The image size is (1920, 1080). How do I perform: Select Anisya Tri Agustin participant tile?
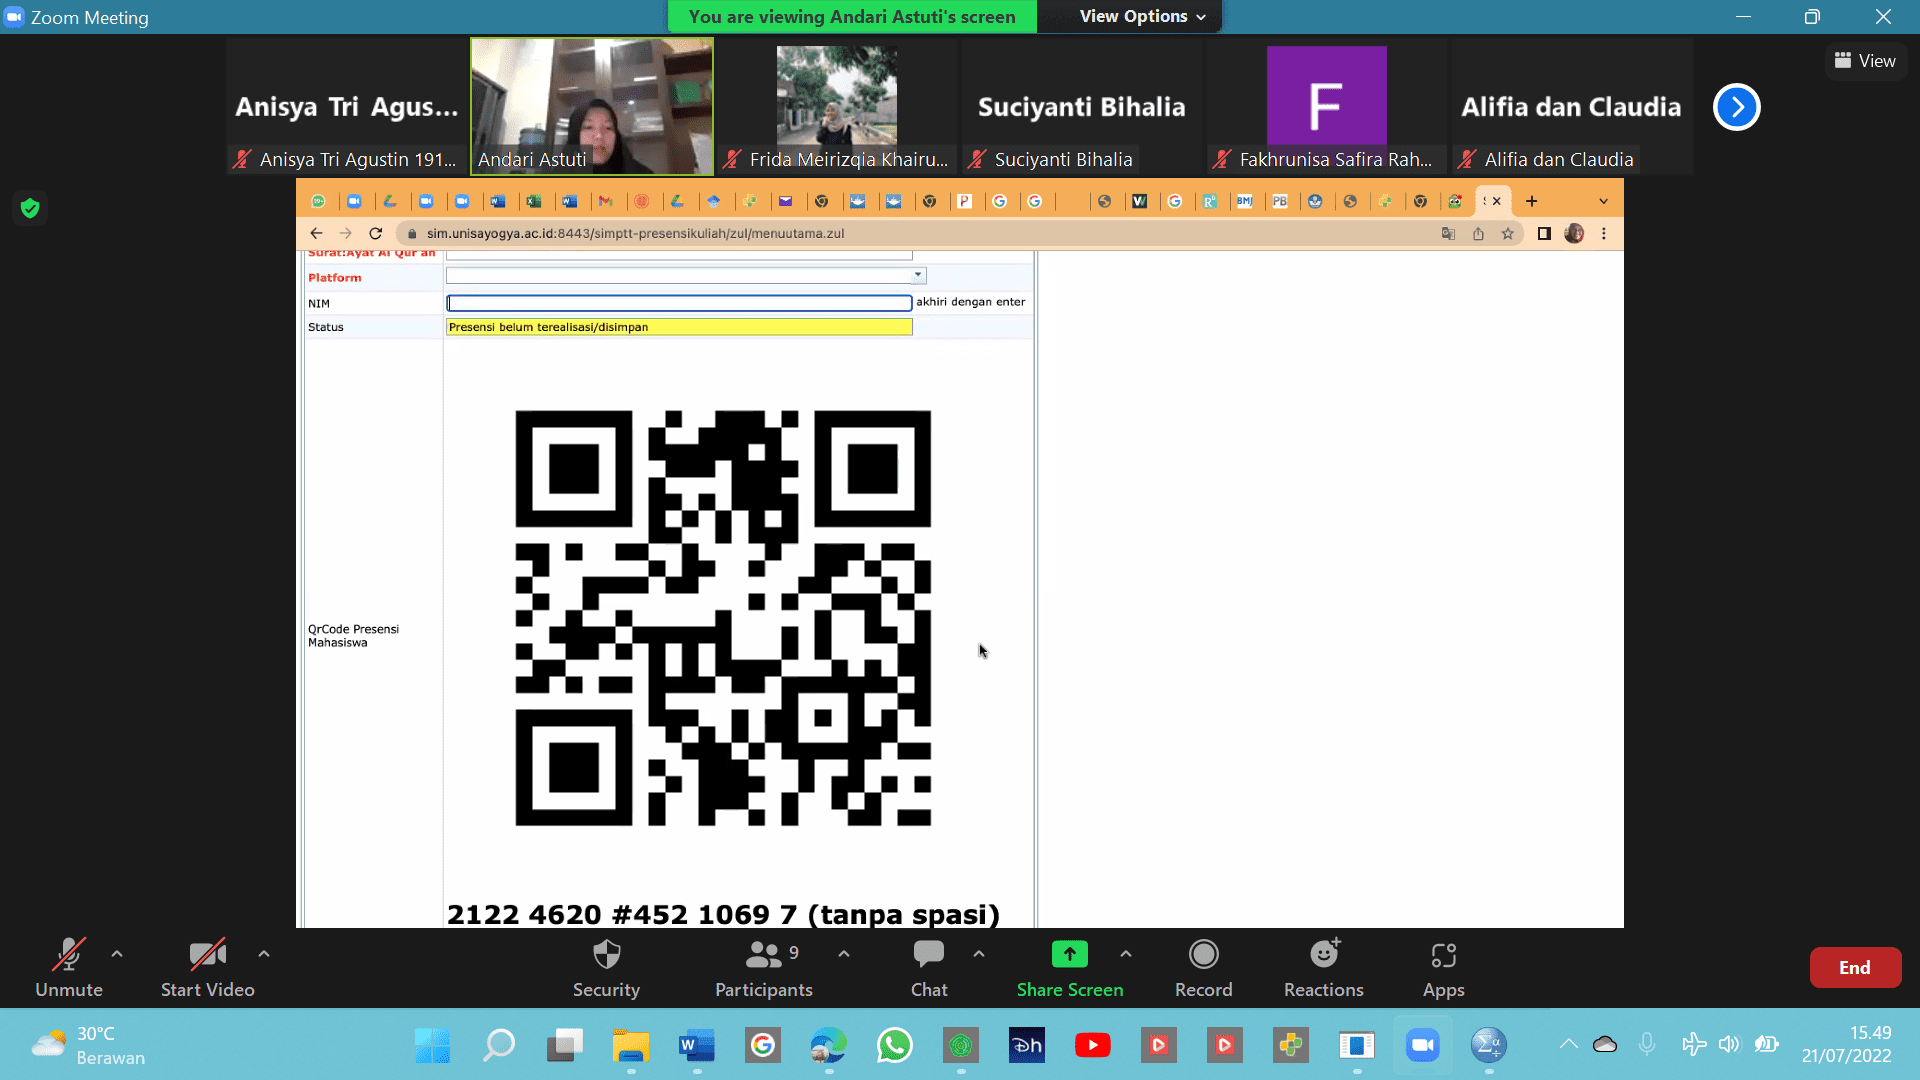[347, 106]
